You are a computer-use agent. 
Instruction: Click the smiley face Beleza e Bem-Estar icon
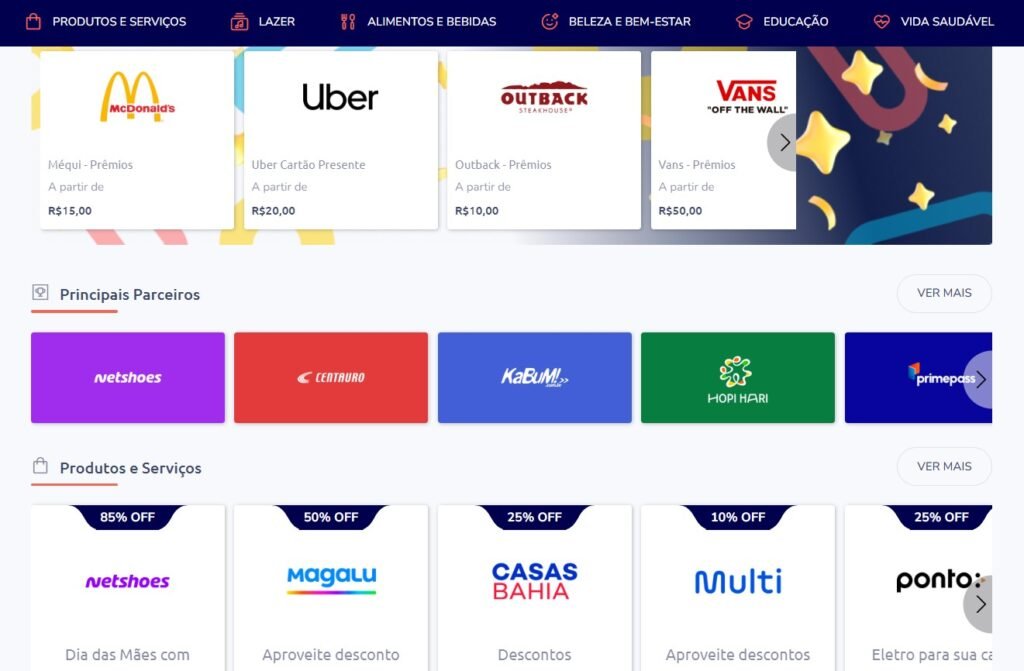click(x=550, y=22)
